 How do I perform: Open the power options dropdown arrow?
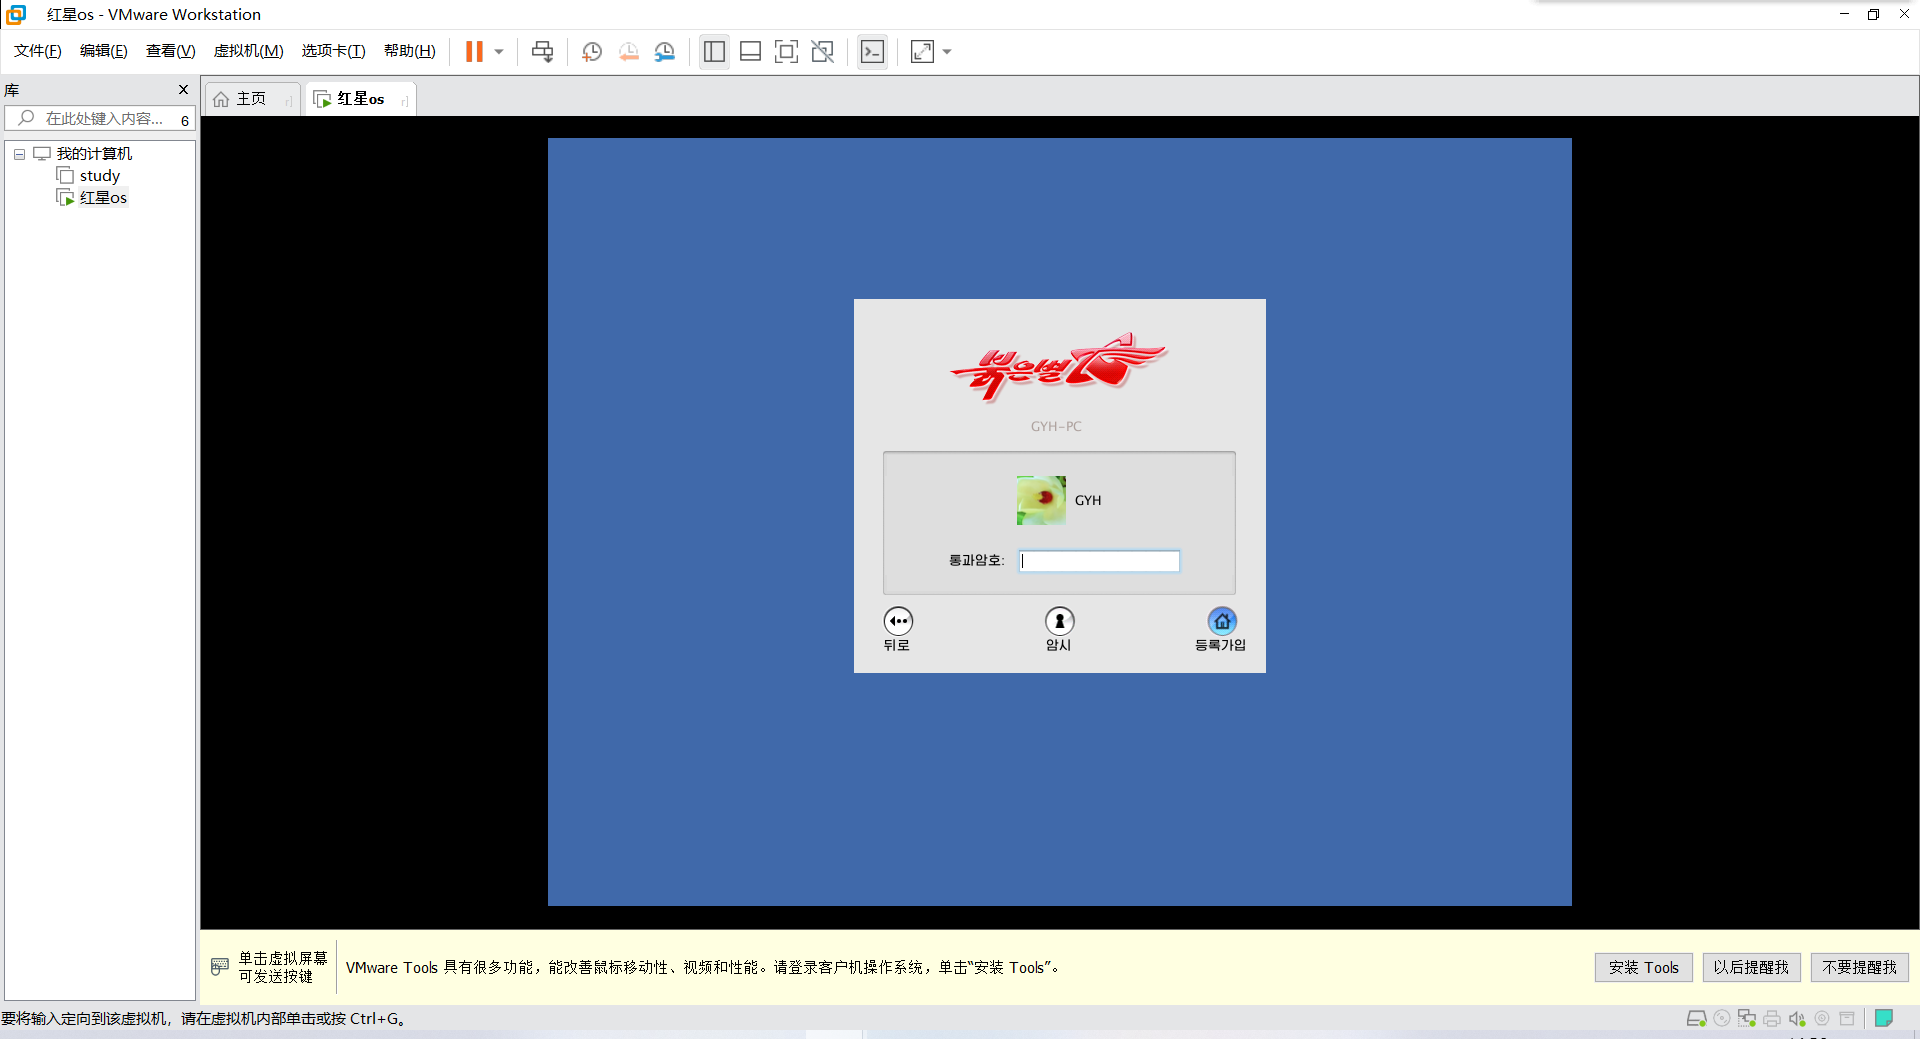coord(499,52)
